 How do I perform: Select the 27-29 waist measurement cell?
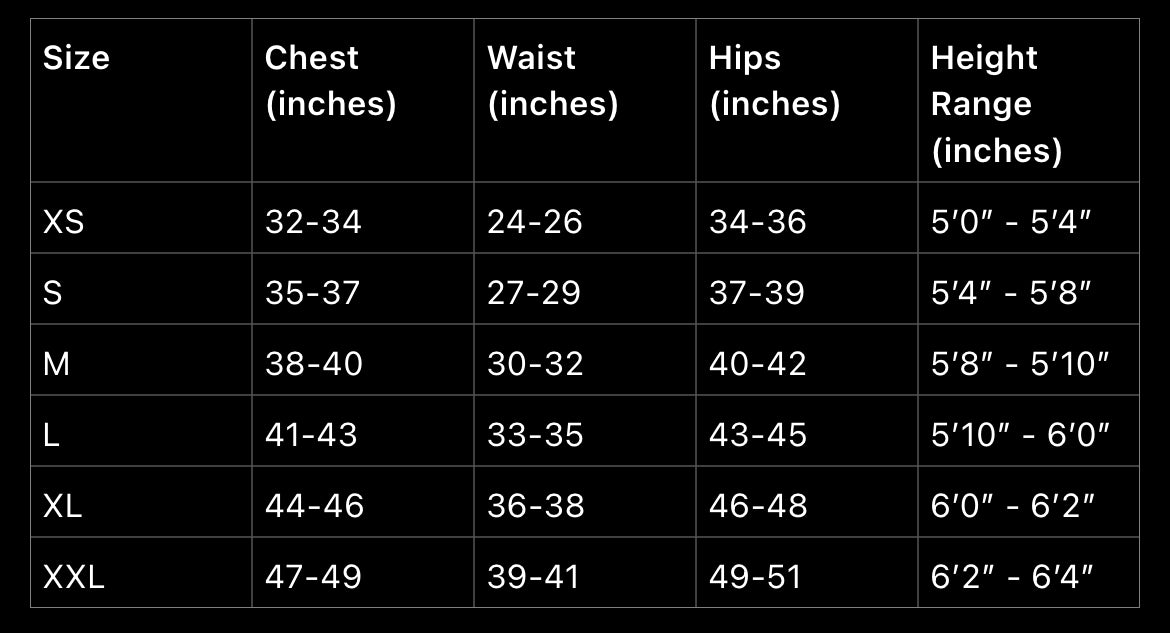point(534,292)
